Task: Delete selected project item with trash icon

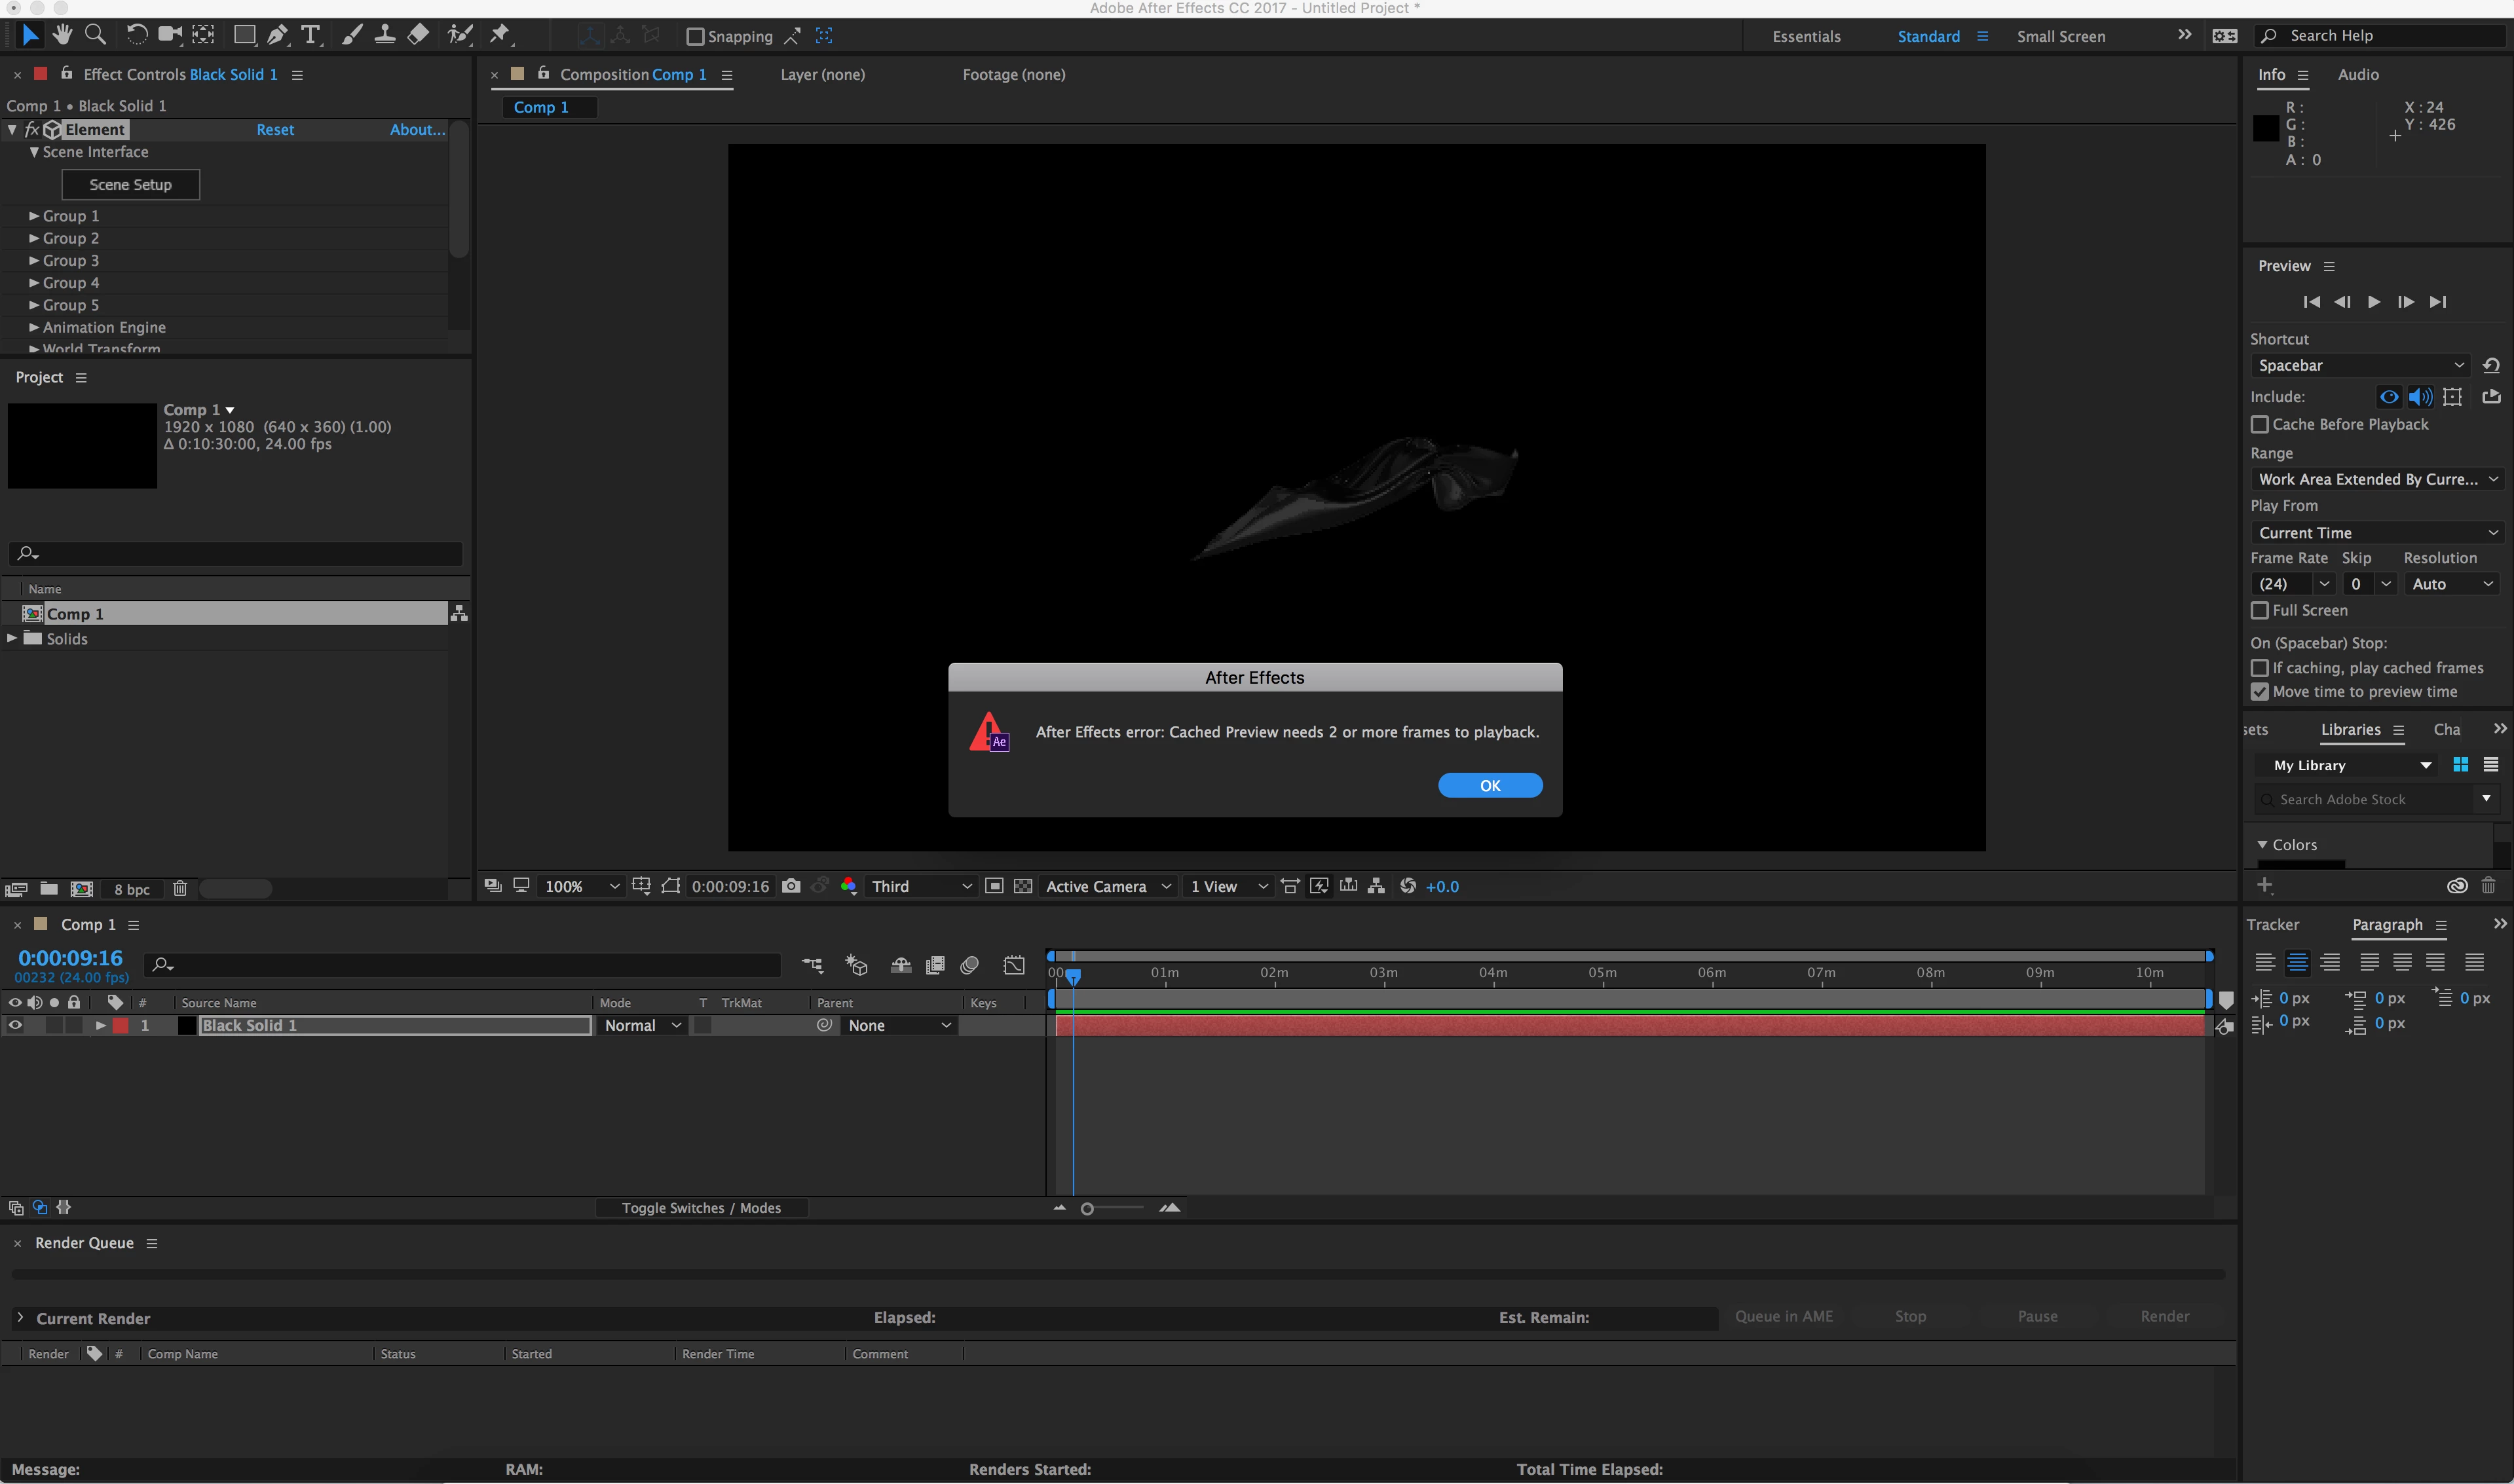Action: (x=180, y=889)
